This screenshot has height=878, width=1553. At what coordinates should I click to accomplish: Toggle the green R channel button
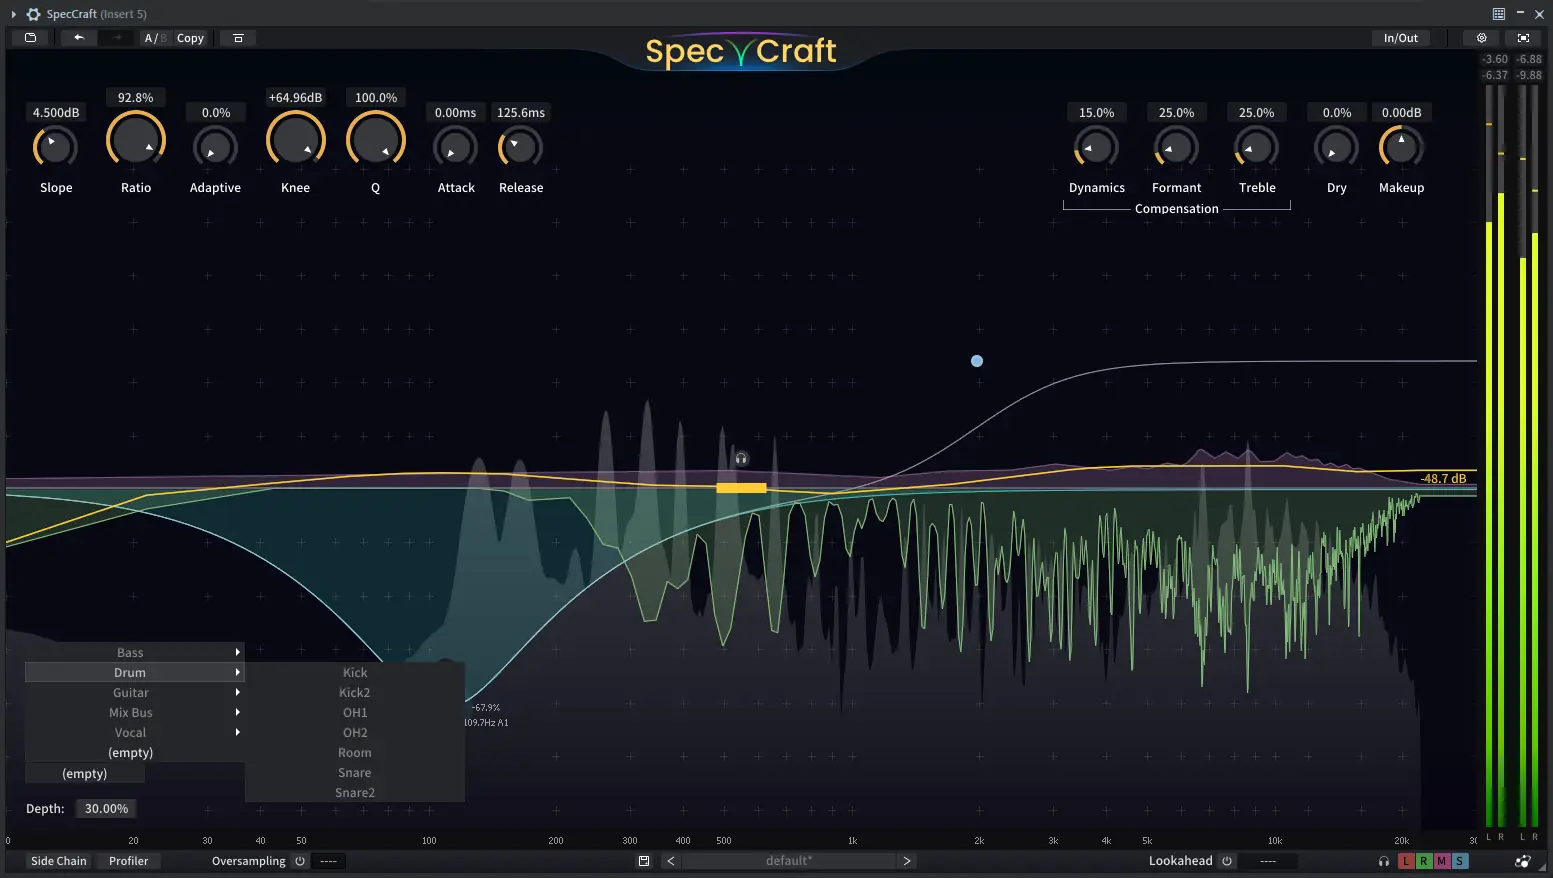coord(1424,861)
